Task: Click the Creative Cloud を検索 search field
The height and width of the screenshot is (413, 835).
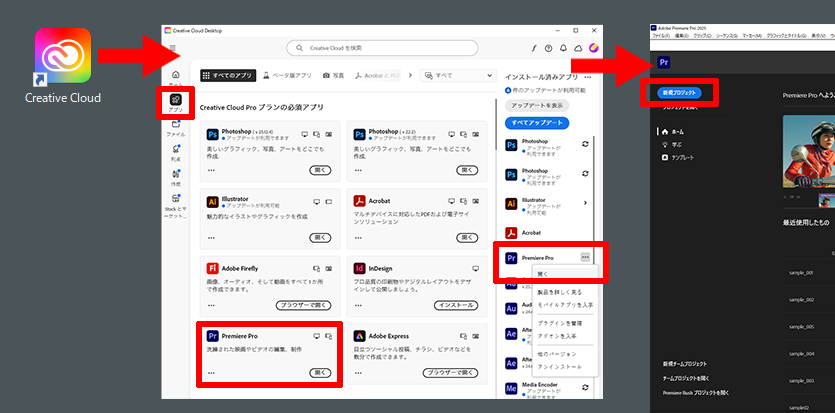Action: pyautogui.click(x=382, y=48)
